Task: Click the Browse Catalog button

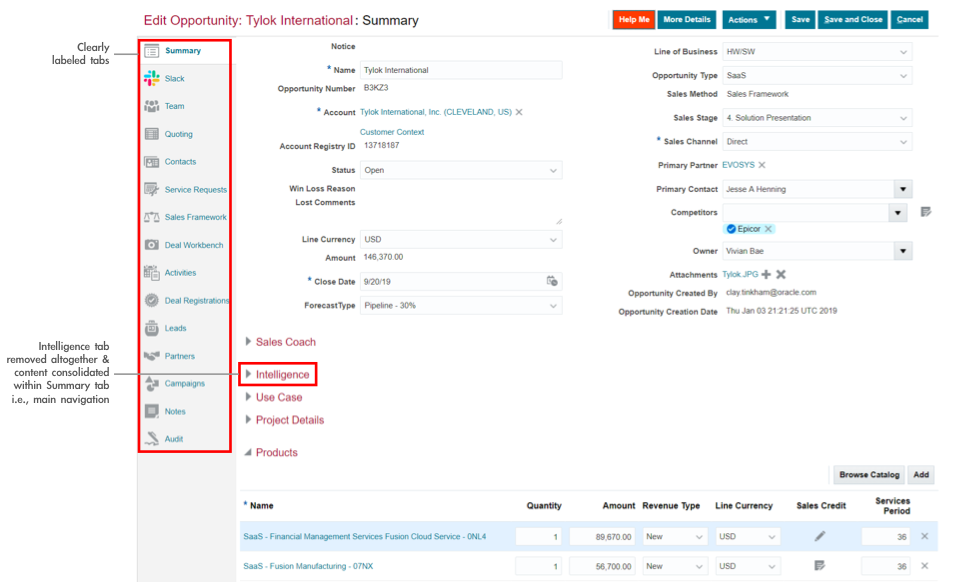Action: click(869, 474)
